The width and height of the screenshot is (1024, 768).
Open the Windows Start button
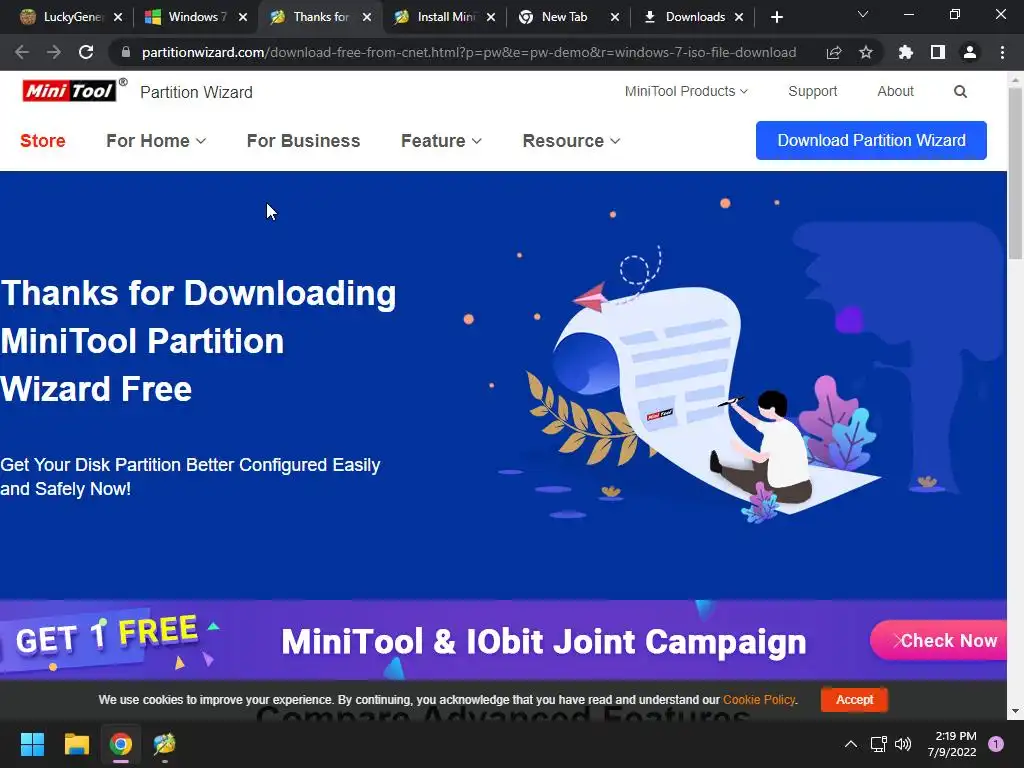point(32,744)
